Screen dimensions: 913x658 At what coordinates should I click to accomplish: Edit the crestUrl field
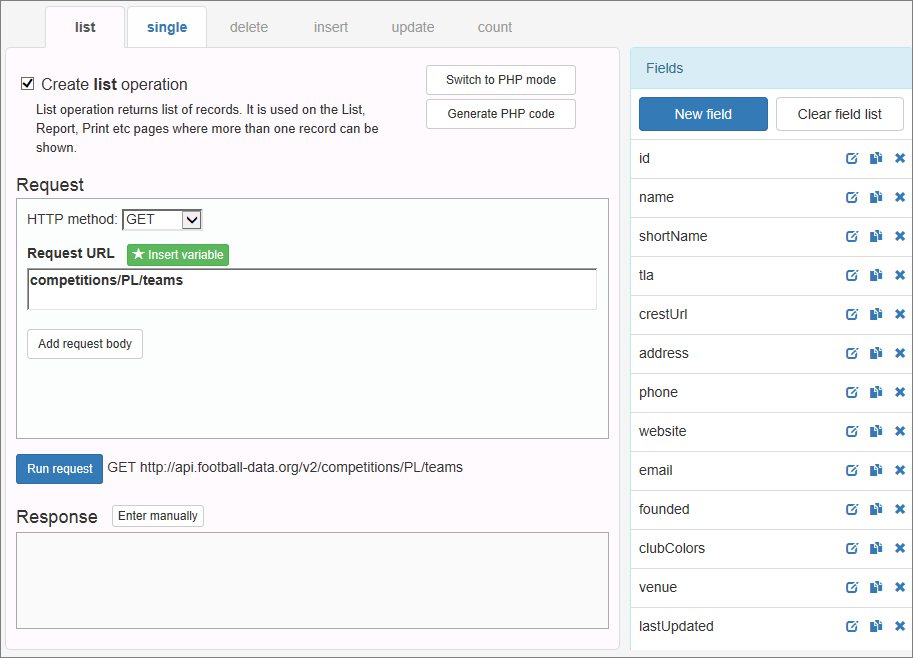(852, 314)
